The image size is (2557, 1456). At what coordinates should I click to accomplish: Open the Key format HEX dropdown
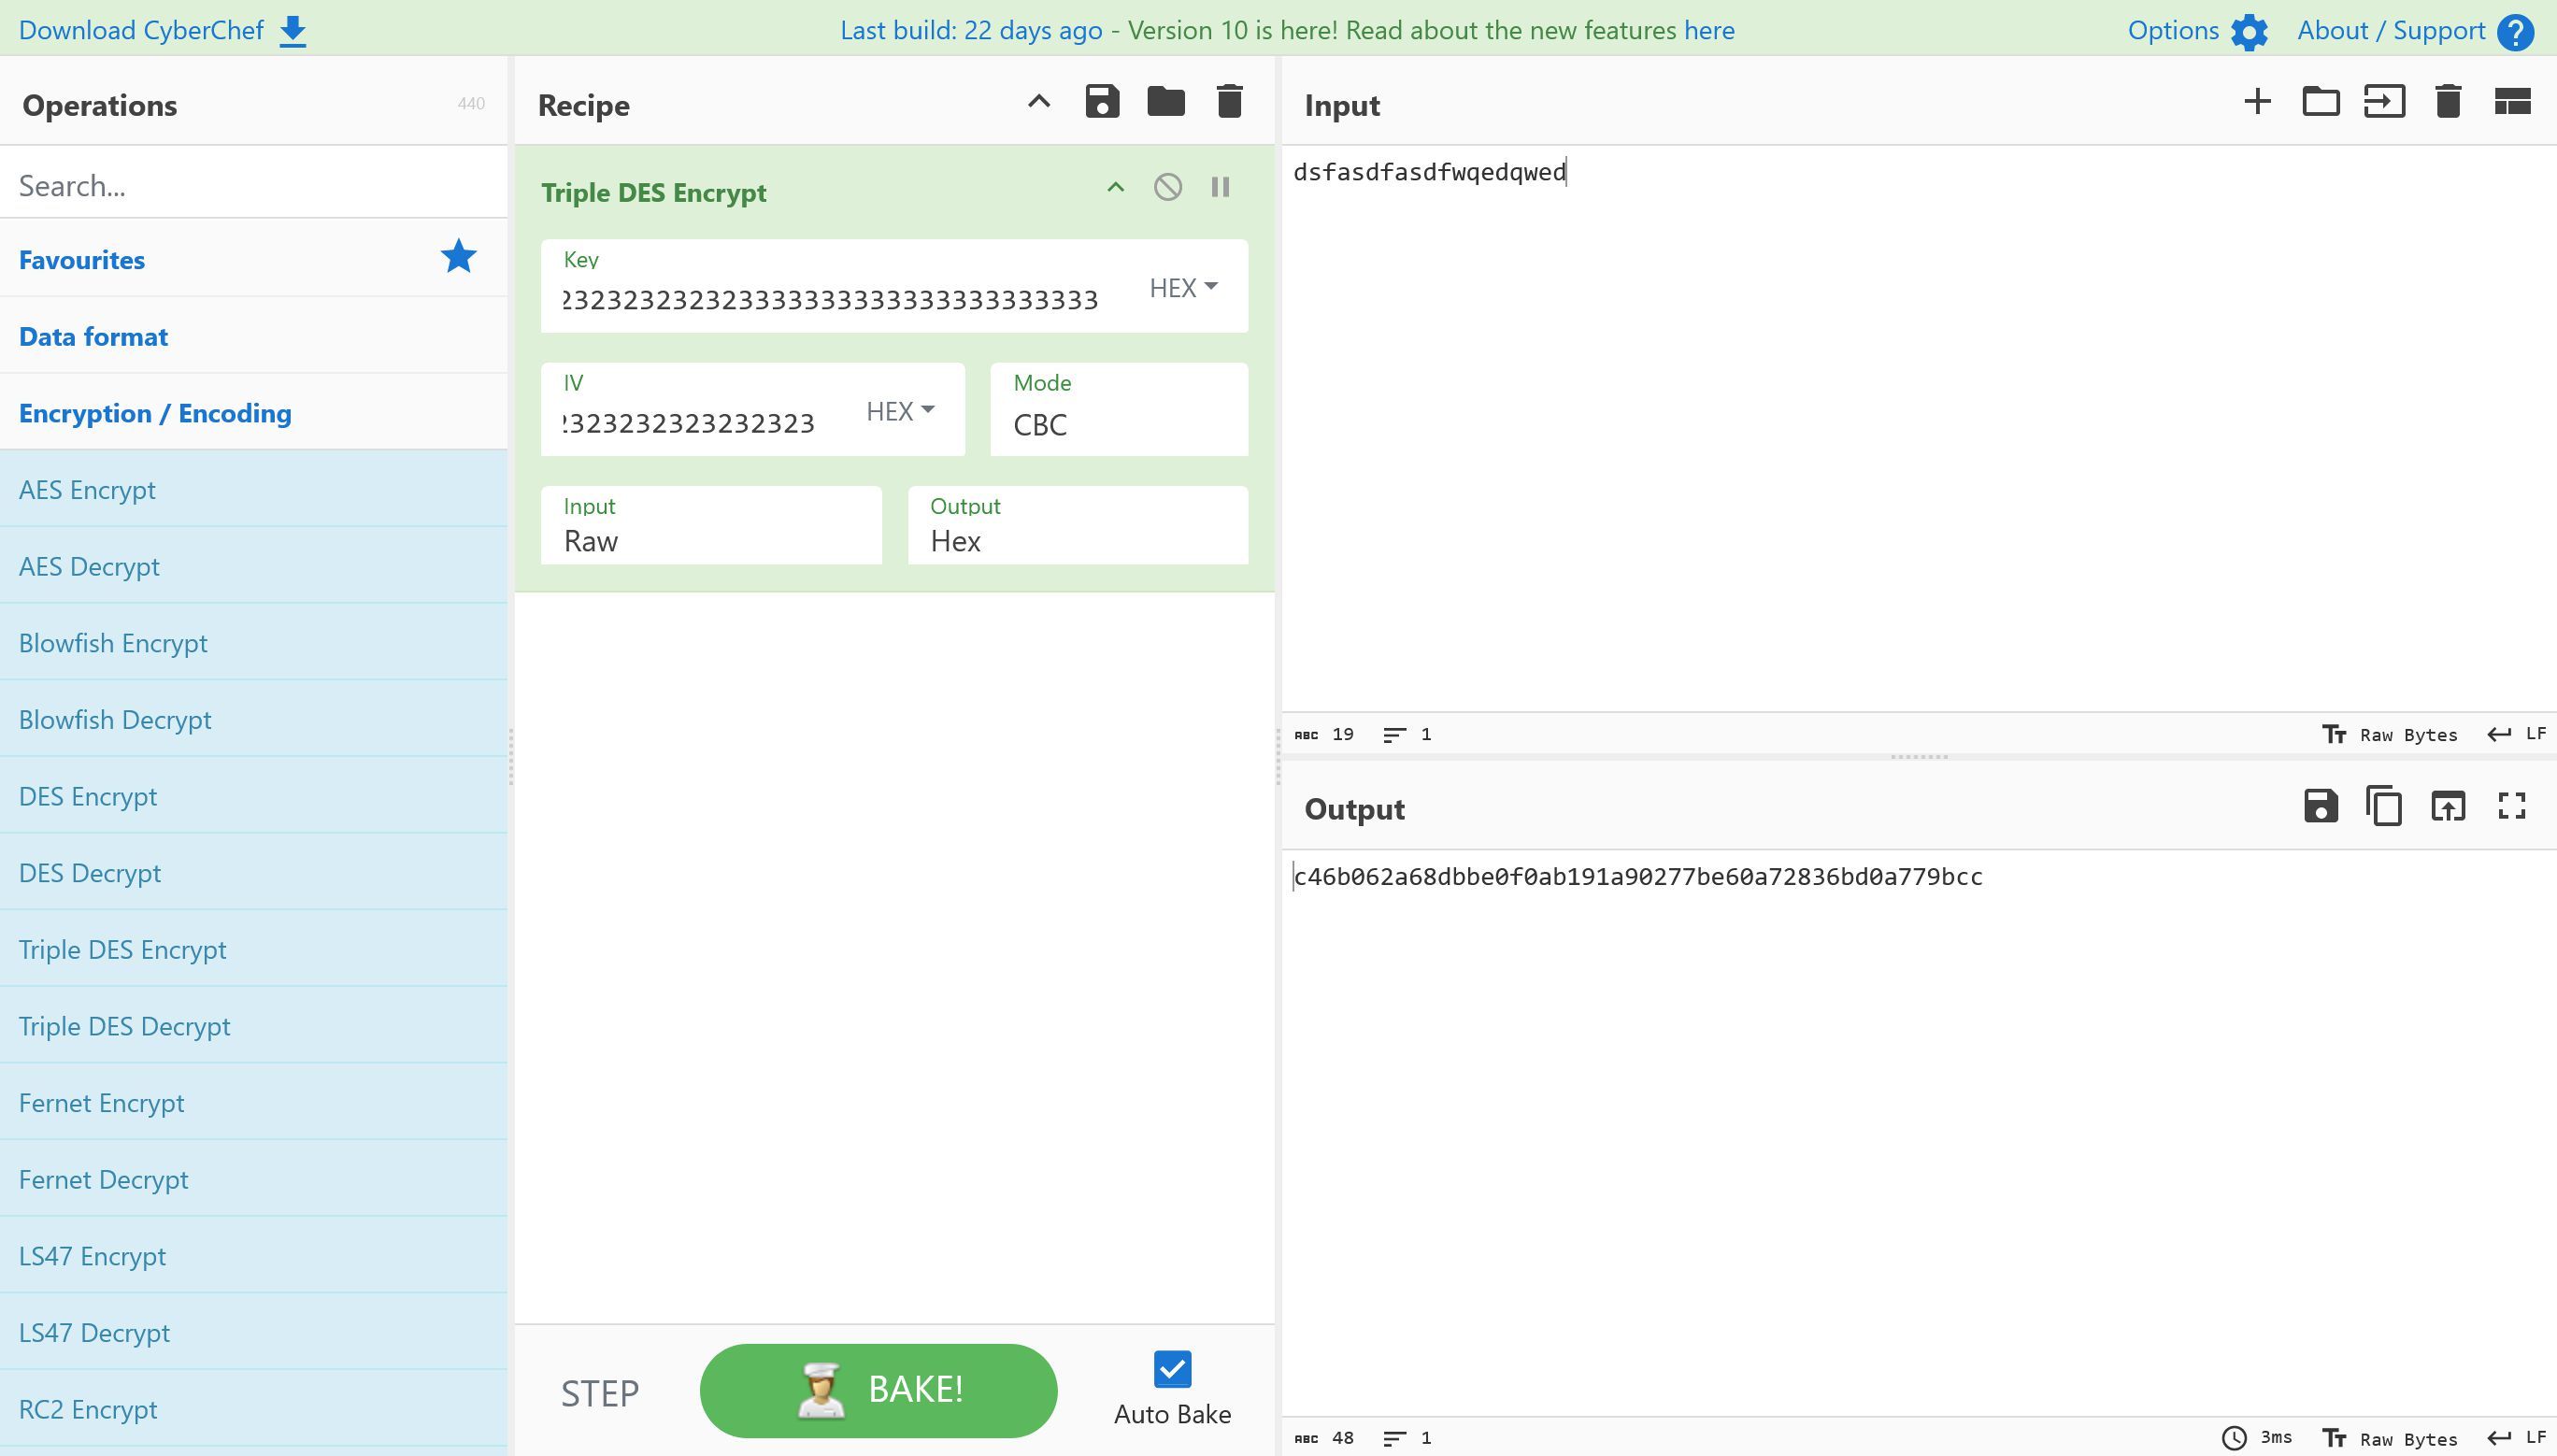[1184, 288]
